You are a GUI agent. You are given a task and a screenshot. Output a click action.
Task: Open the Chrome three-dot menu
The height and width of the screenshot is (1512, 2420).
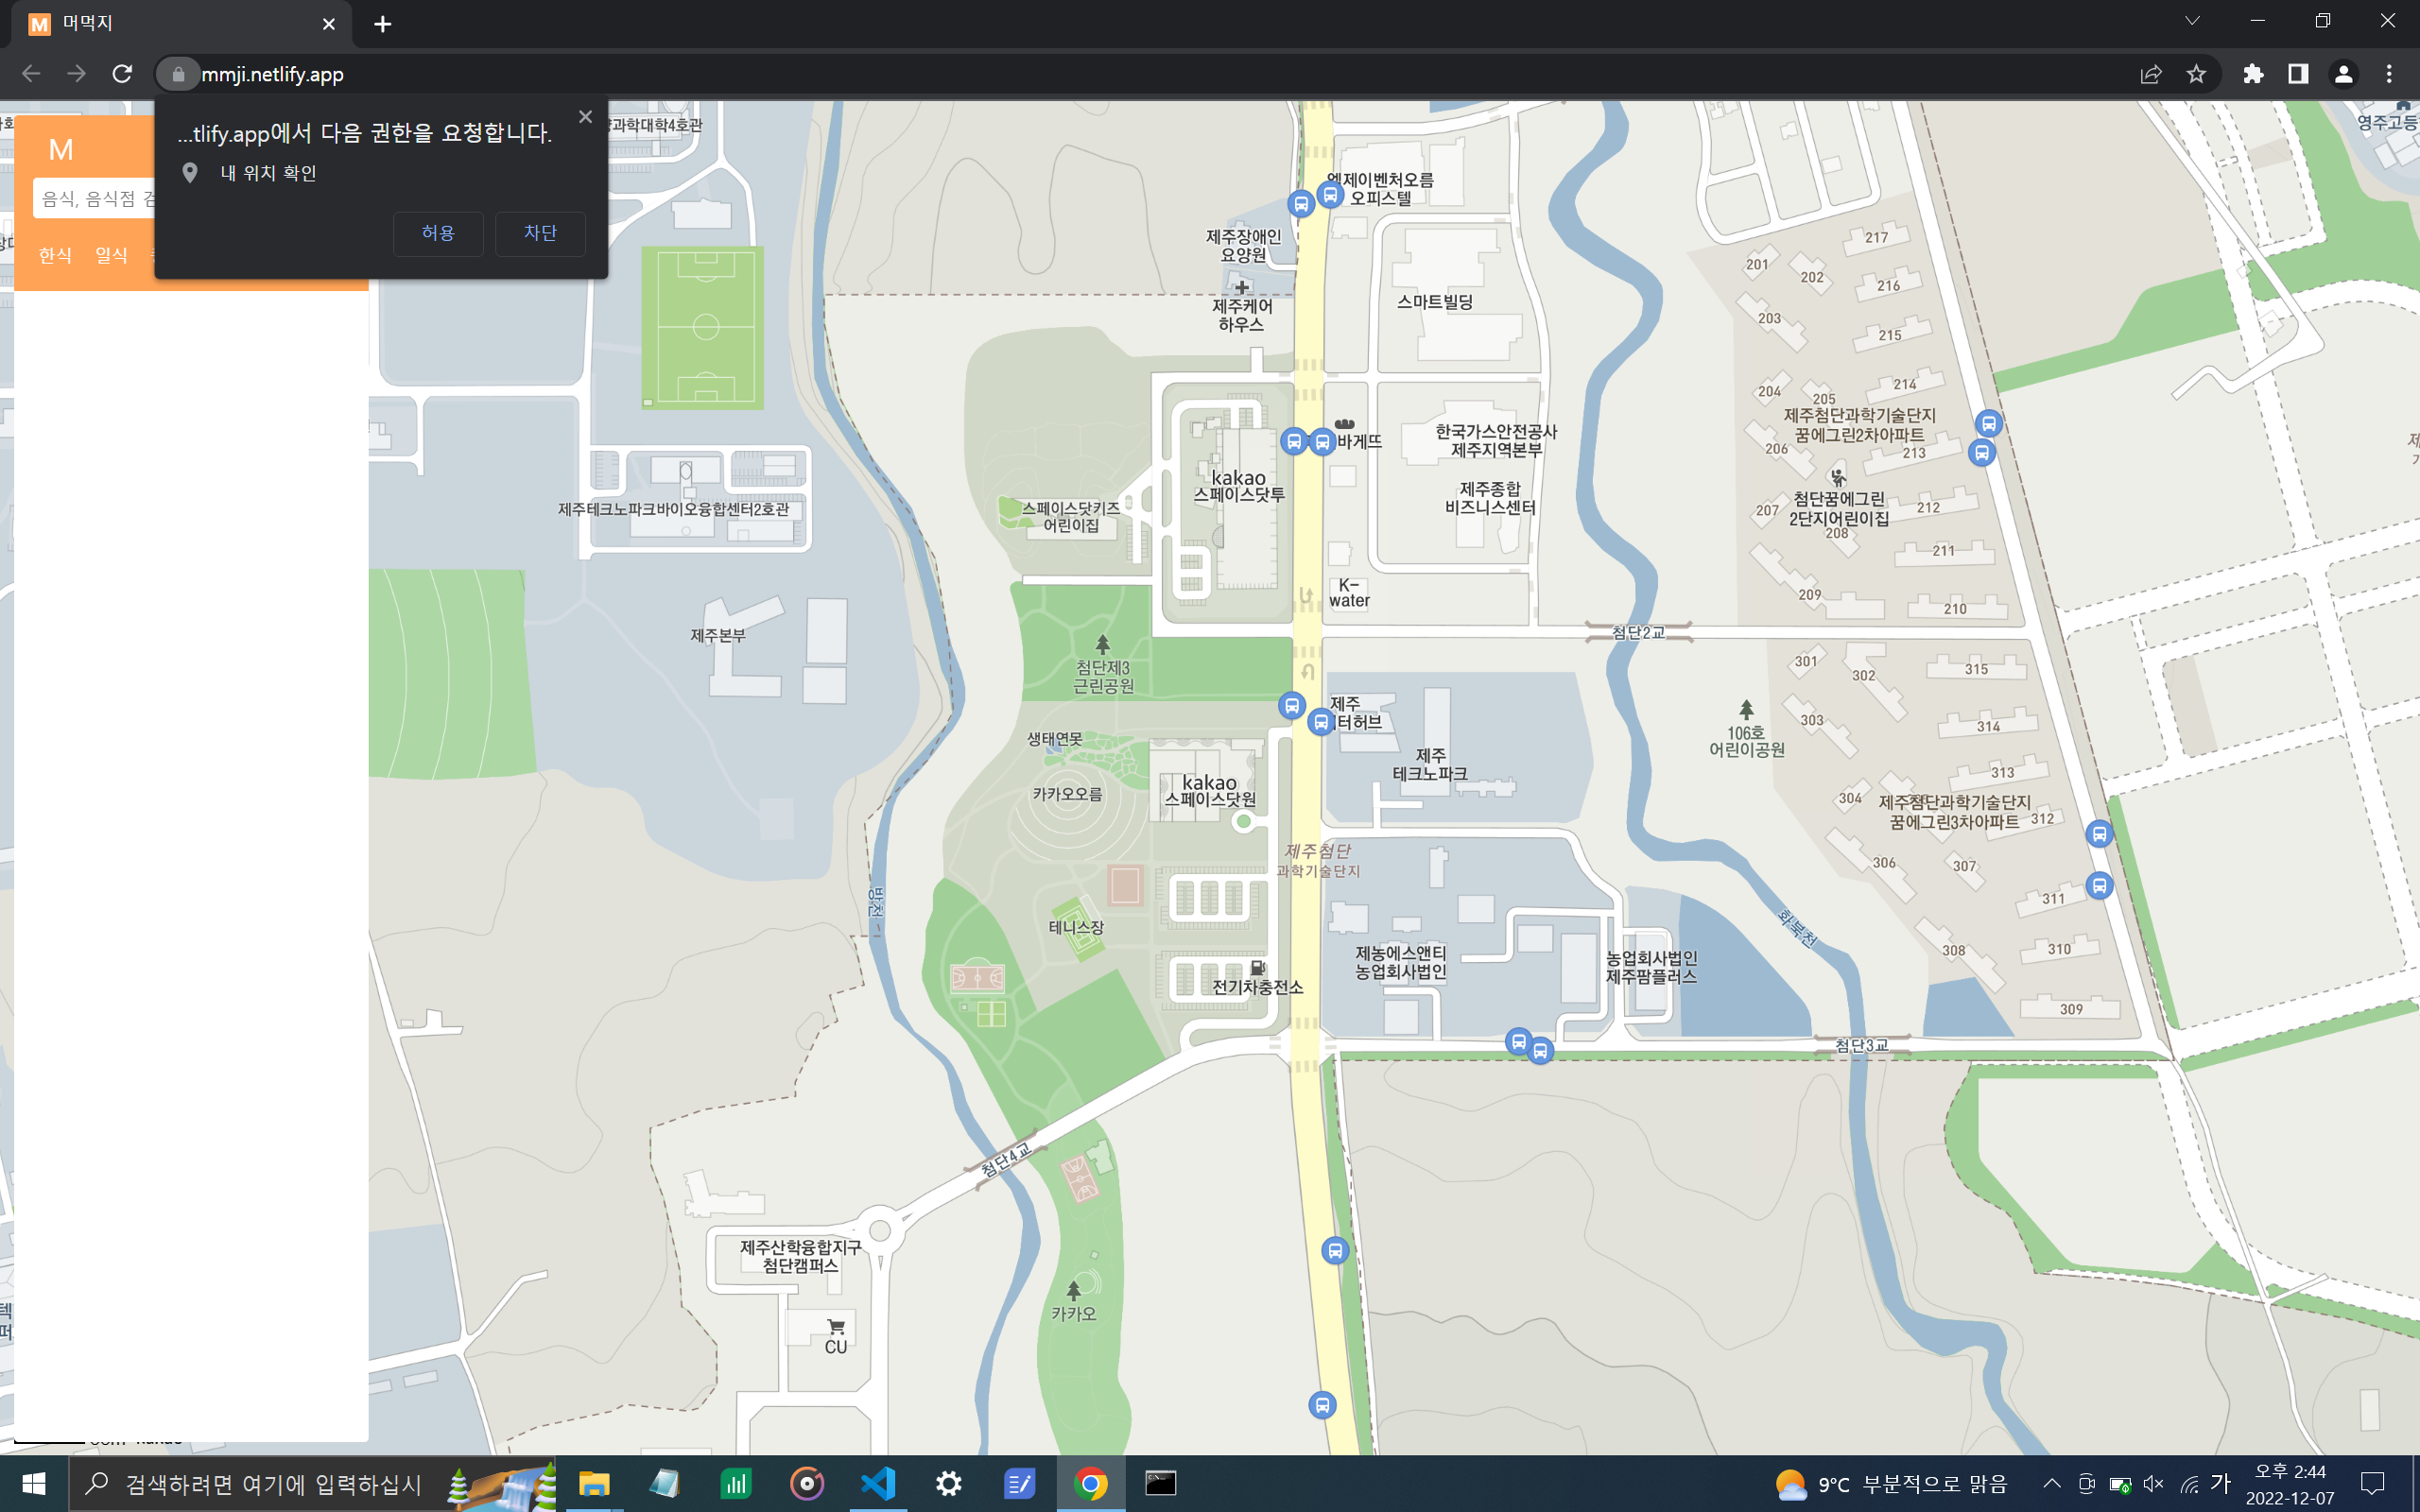(x=2389, y=74)
